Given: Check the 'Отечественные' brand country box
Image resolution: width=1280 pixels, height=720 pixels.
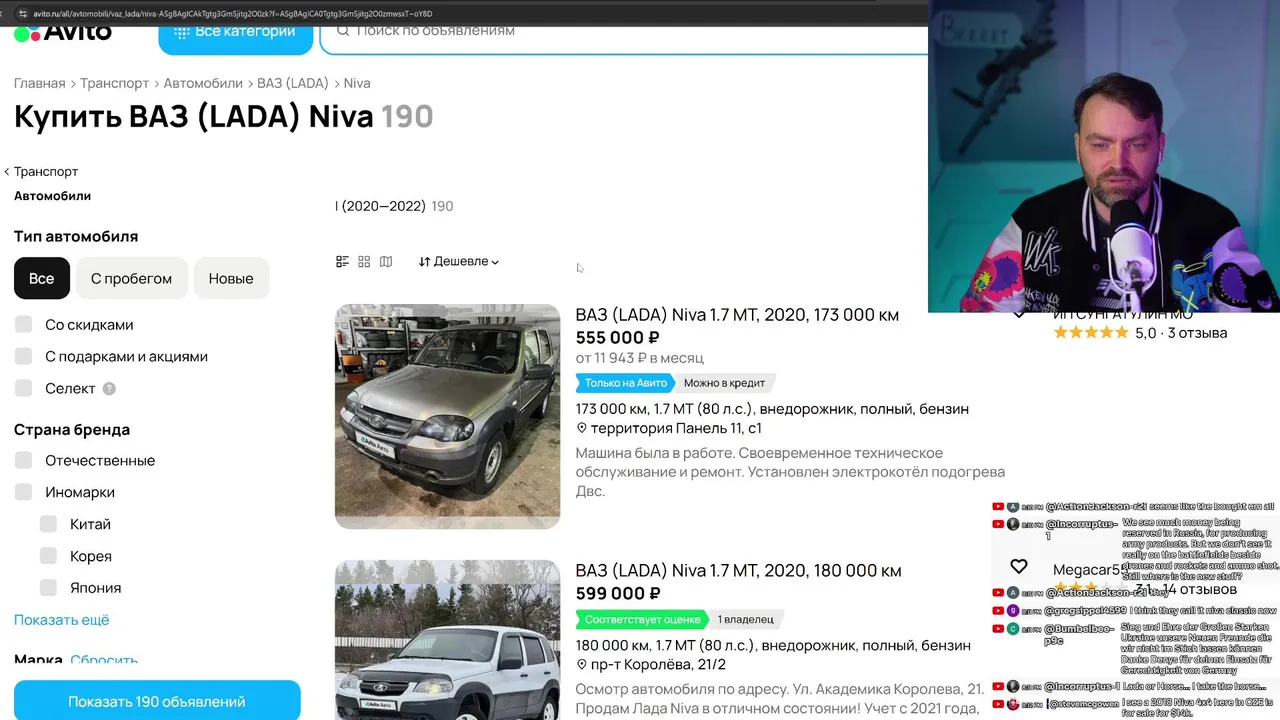Looking at the screenshot, I should tap(24, 461).
